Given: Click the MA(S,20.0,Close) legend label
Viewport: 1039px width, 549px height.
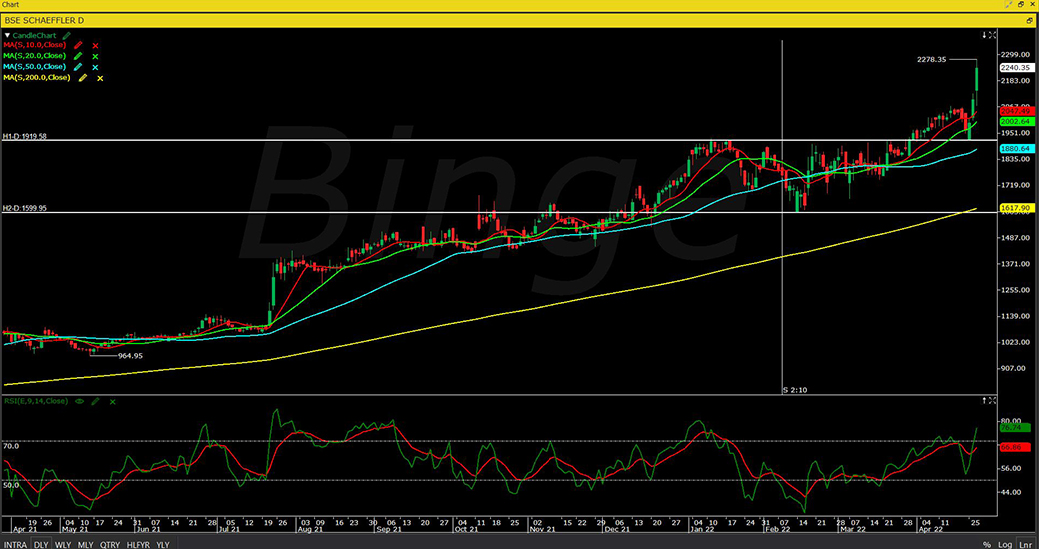Looking at the screenshot, I should click(x=35, y=56).
